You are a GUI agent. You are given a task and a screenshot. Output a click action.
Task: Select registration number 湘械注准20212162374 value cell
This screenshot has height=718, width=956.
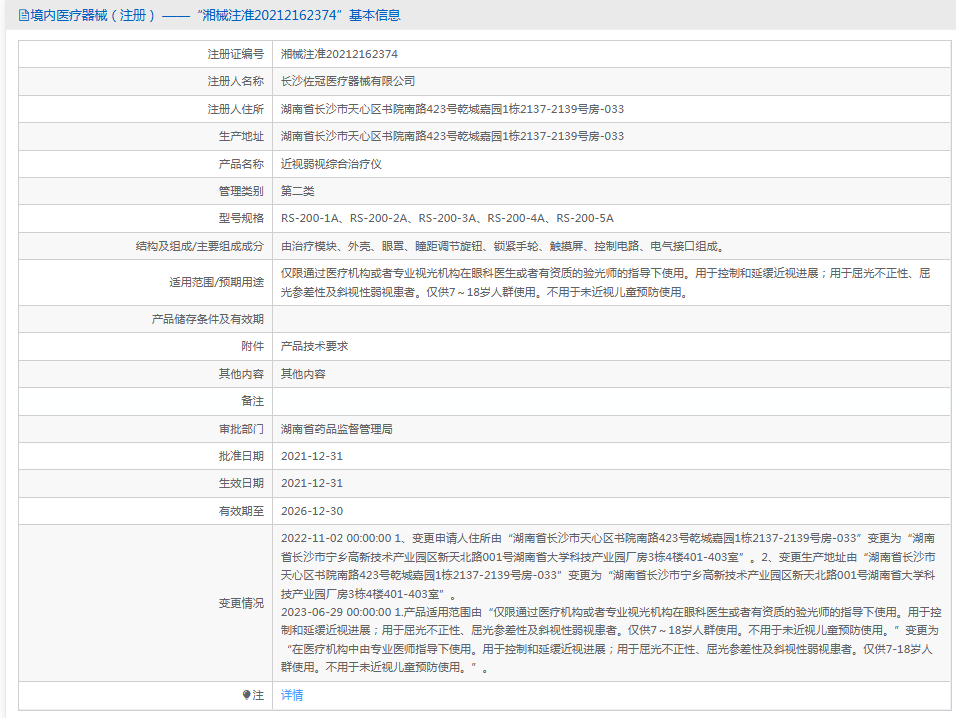(339, 54)
